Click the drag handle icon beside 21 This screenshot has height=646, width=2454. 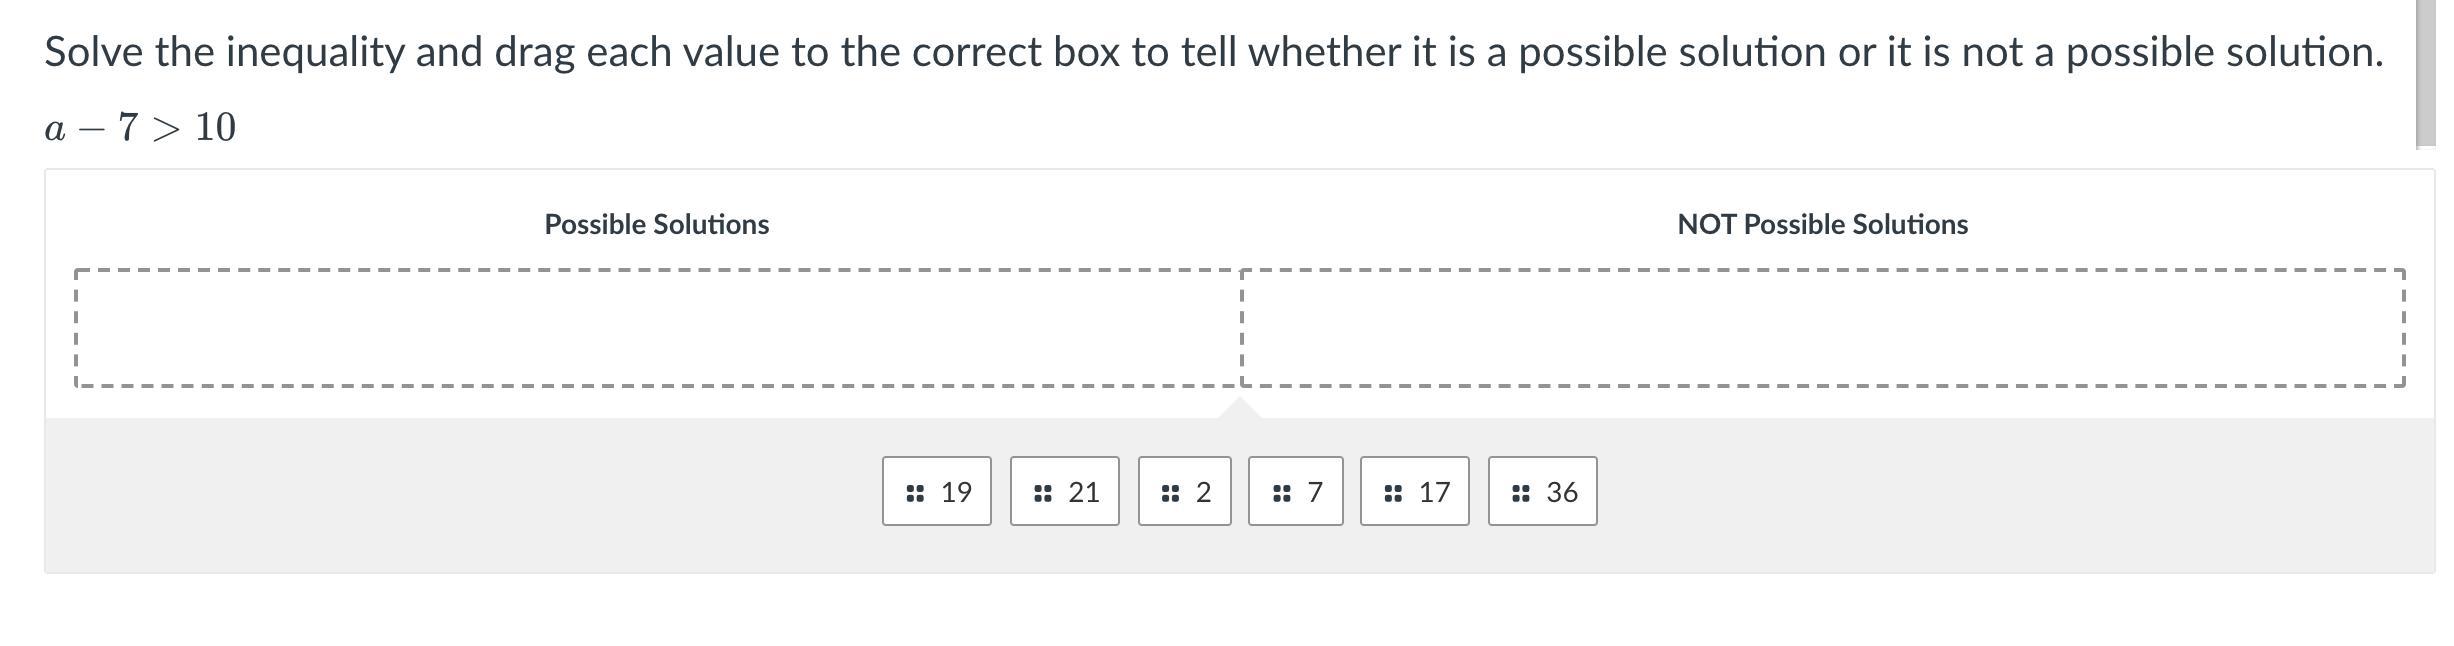pyautogui.click(x=1042, y=493)
